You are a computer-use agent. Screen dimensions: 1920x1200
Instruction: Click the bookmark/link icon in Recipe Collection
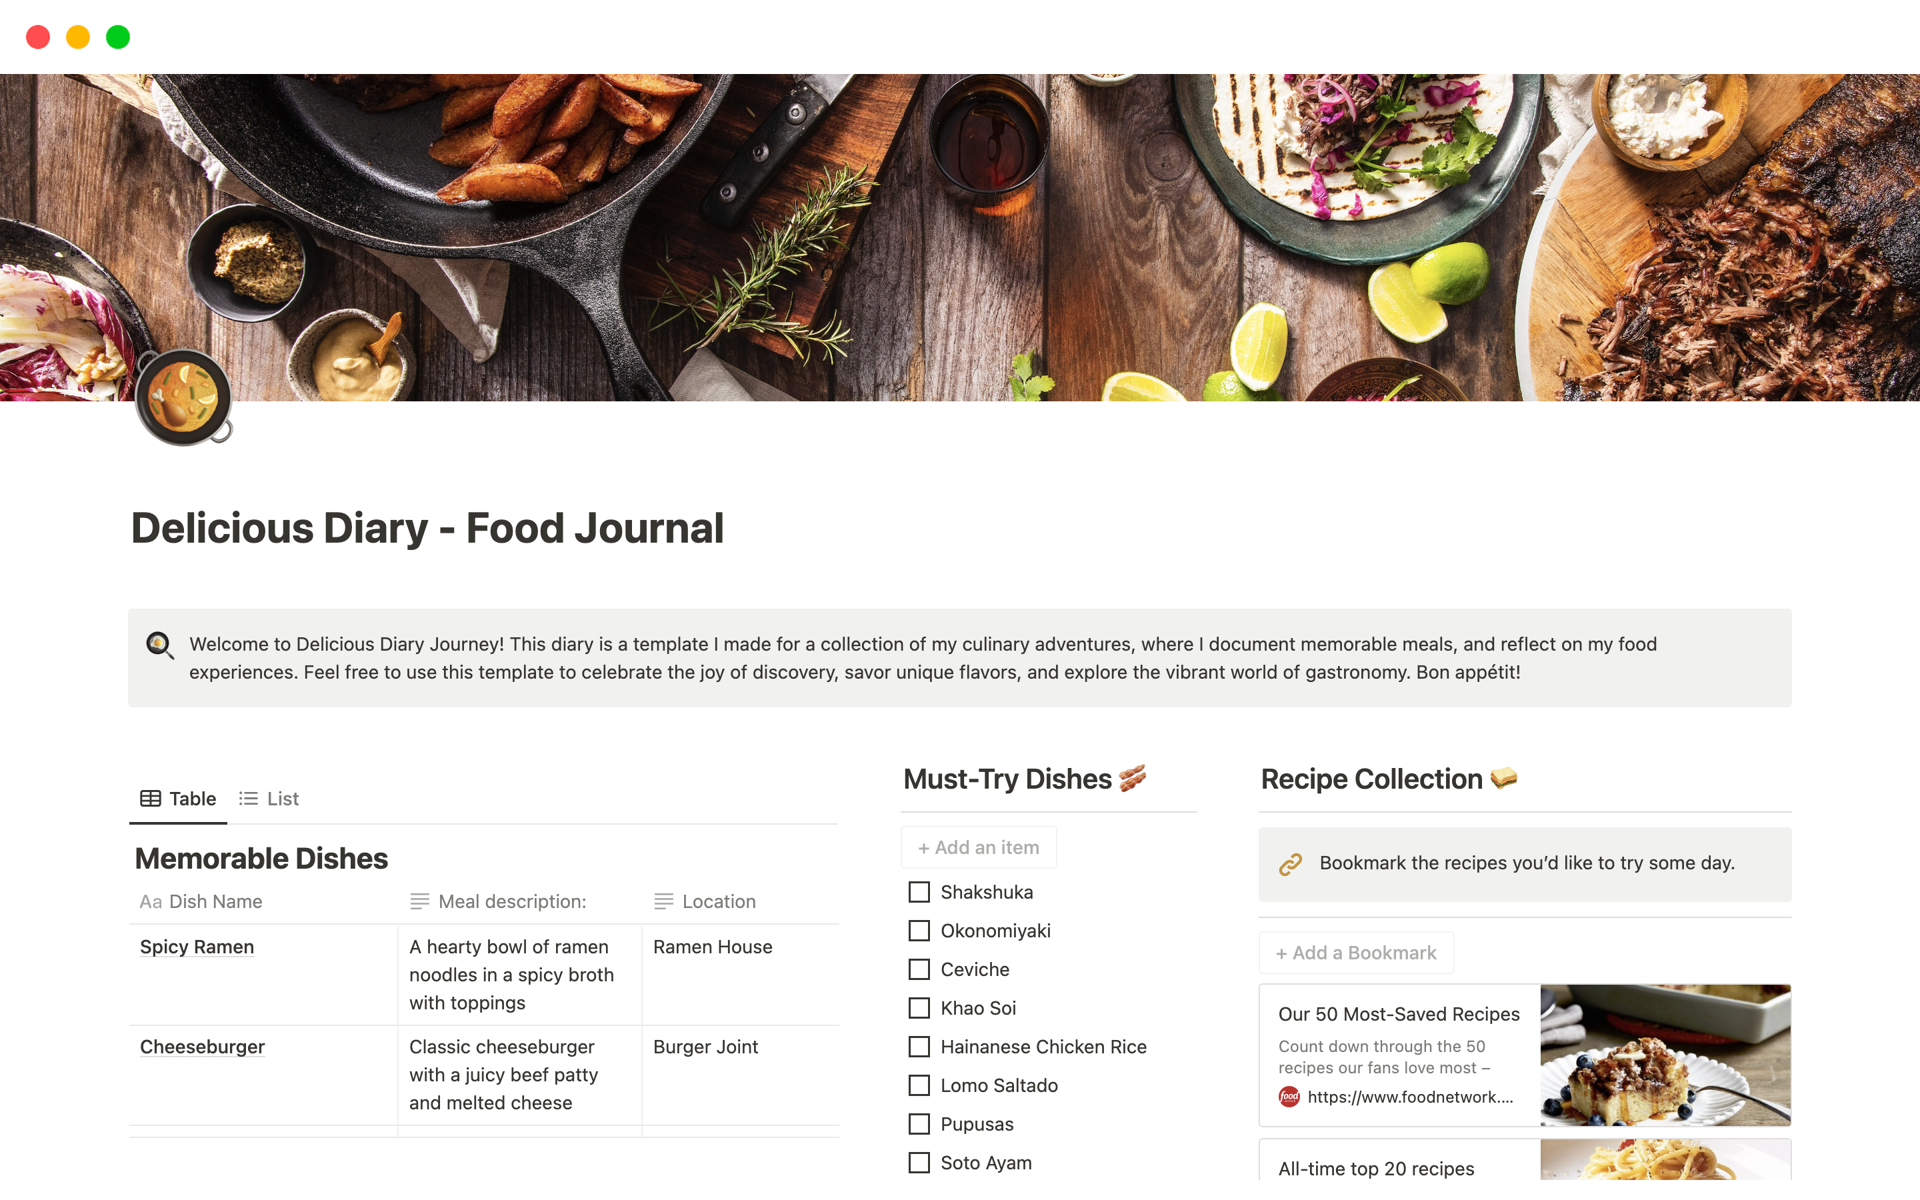pyautogui.click(x=1292, y=863)
